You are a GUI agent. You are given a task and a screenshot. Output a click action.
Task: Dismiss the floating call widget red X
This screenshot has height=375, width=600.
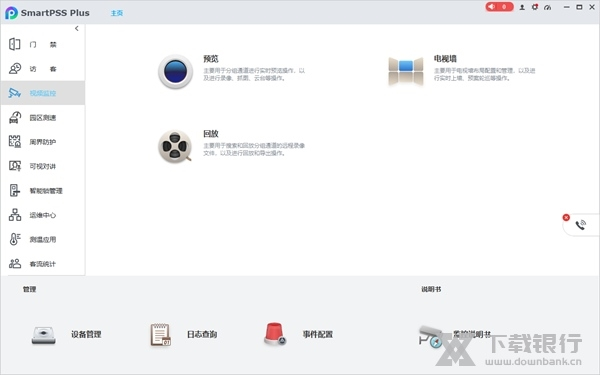point(566,217)
